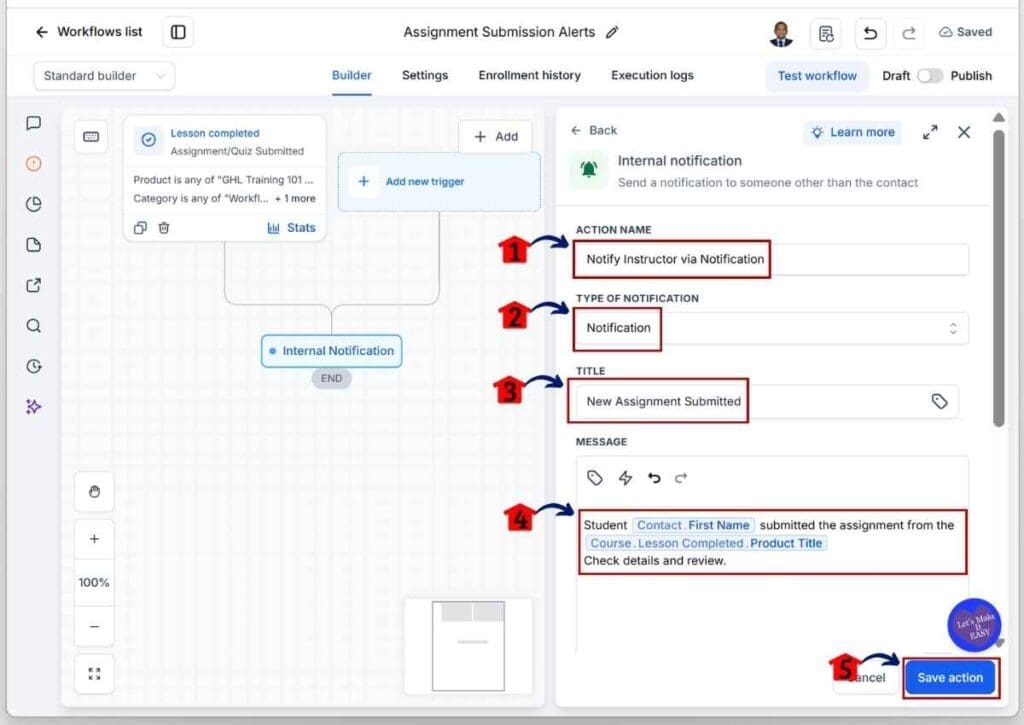This screenshot has width=1024, height=725.
Task: Undo the last workflow change
Action: click(x=870, y=33)
